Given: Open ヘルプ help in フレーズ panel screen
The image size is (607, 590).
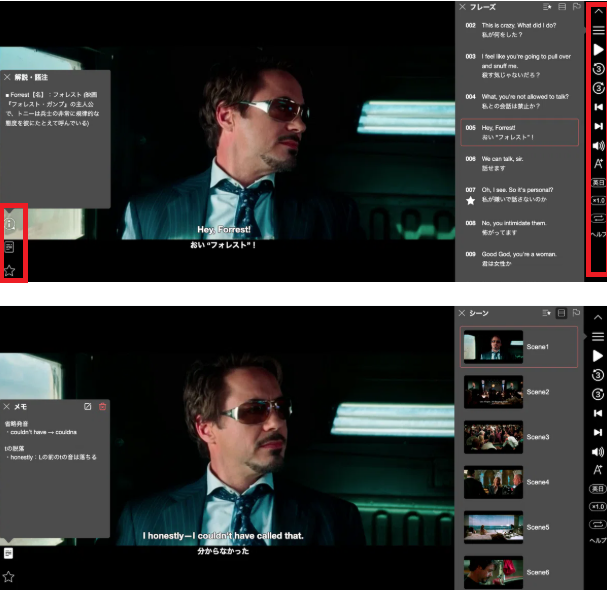Looking at the screenshot, I should coord(598,234).
